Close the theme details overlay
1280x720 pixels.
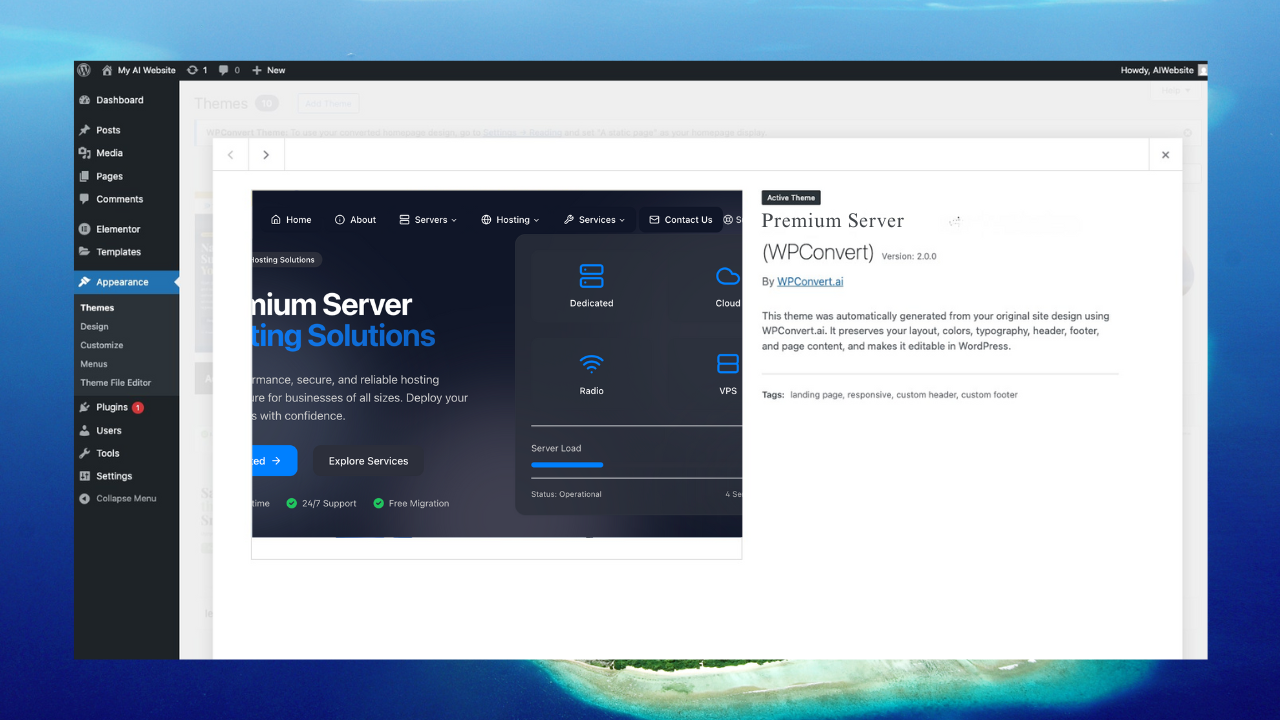tap(1165, 155)
